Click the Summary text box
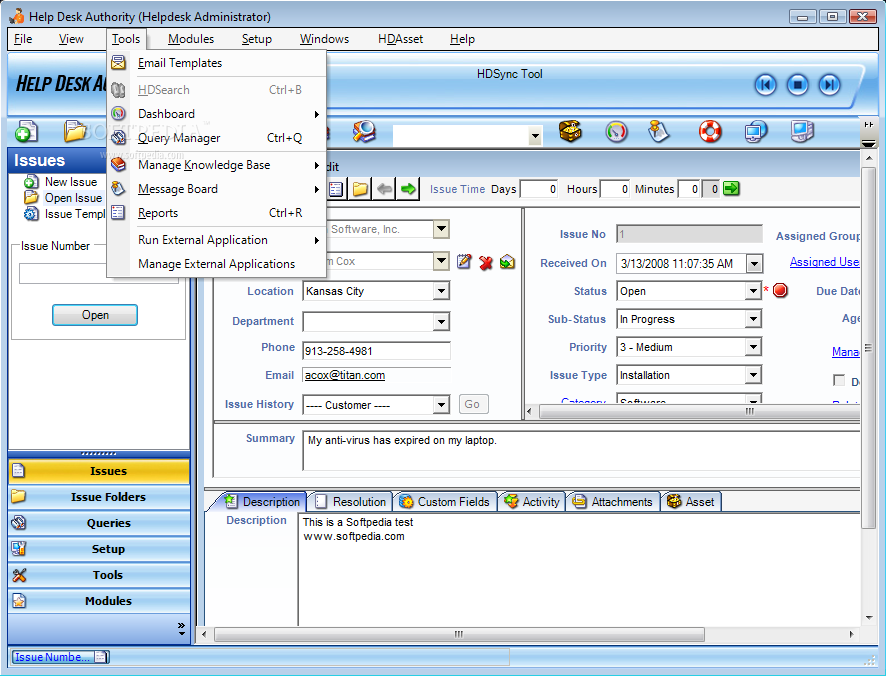The image size is (886, 676). pyautogui.click(x=581, y=450)
